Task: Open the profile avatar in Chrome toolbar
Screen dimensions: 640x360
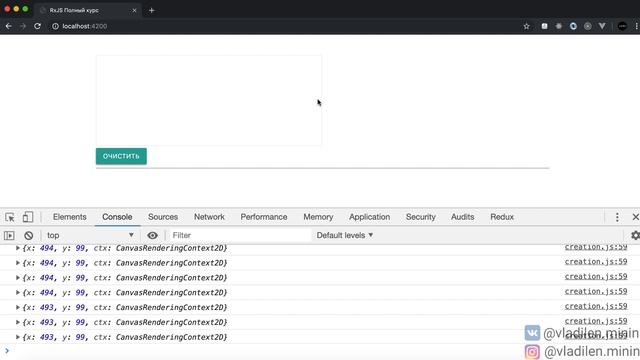Action: [622, 26]
